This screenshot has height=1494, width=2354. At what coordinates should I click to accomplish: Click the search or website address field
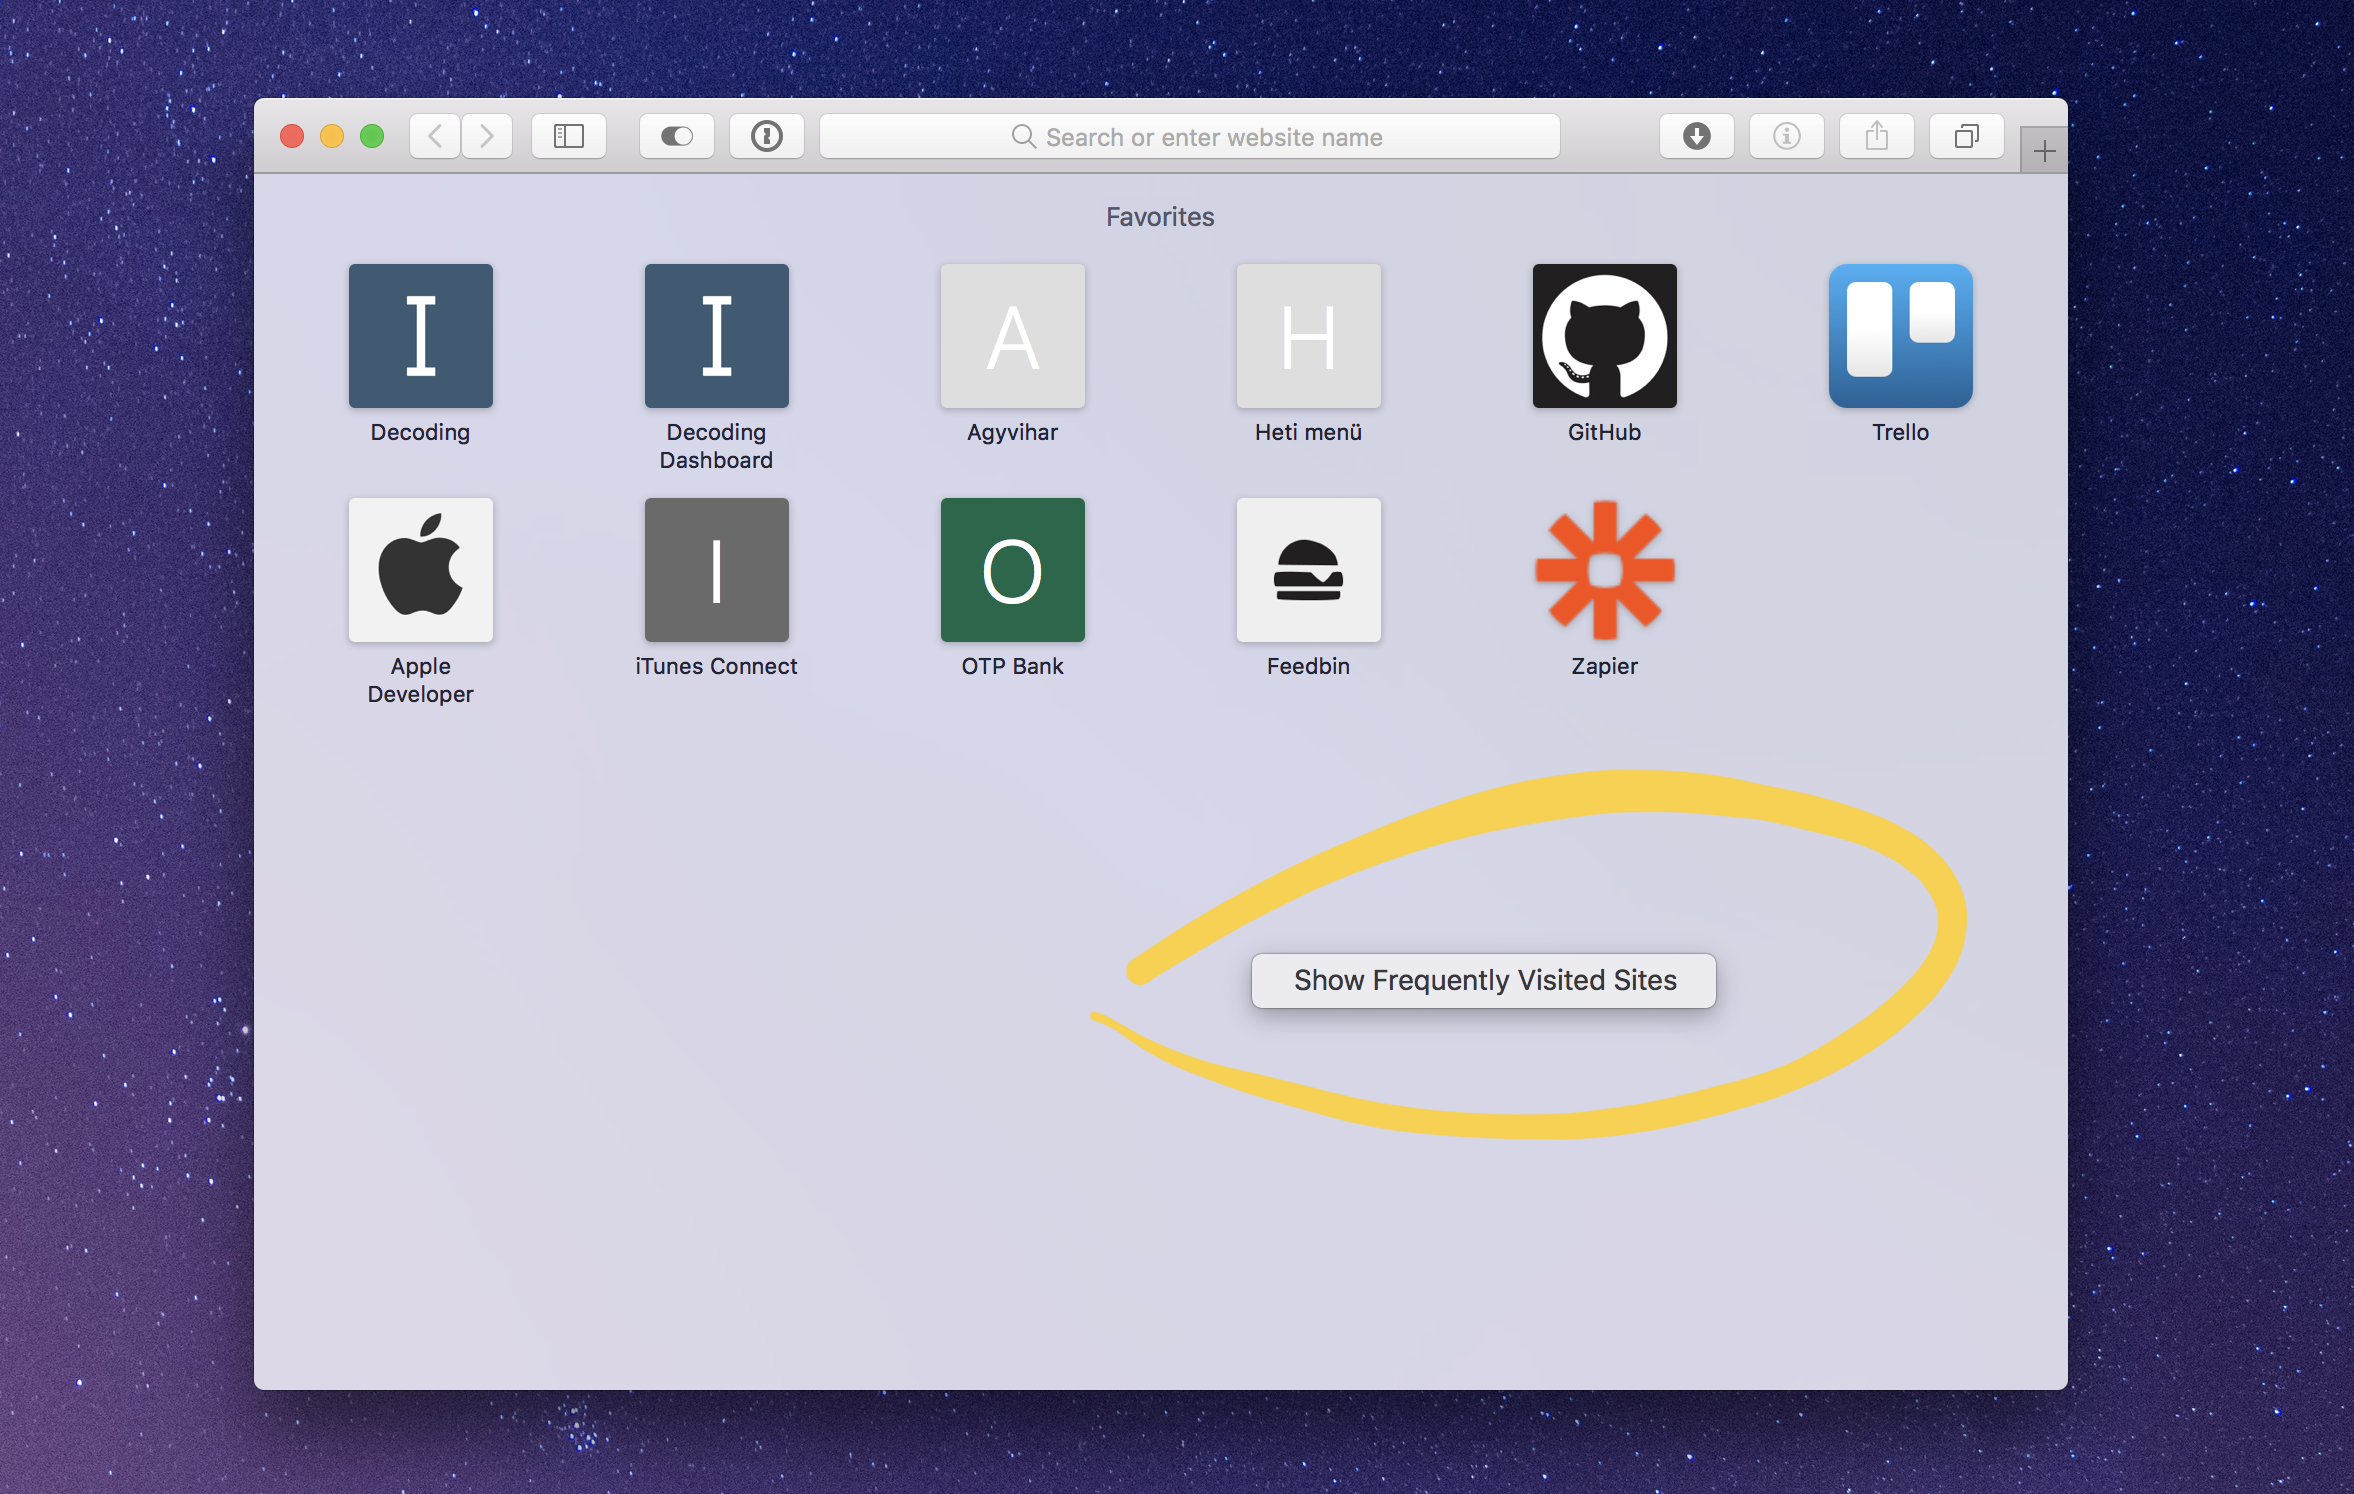pos(1190,136)
